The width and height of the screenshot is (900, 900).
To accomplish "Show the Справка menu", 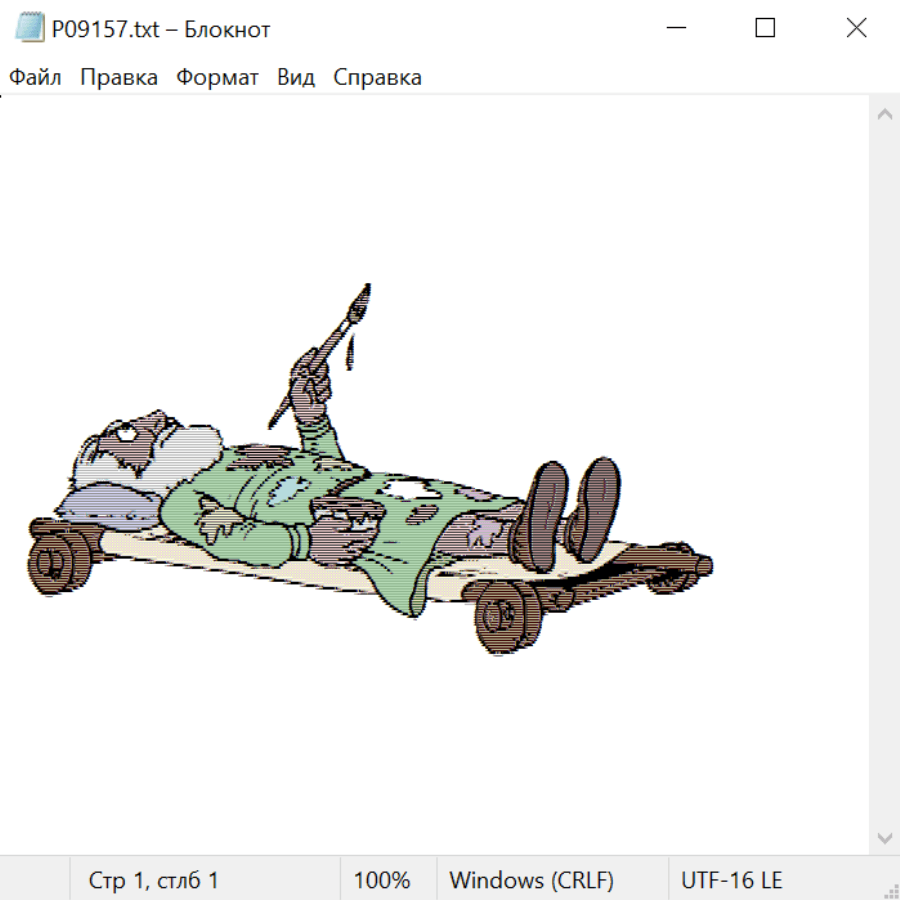I will point(377,78).
